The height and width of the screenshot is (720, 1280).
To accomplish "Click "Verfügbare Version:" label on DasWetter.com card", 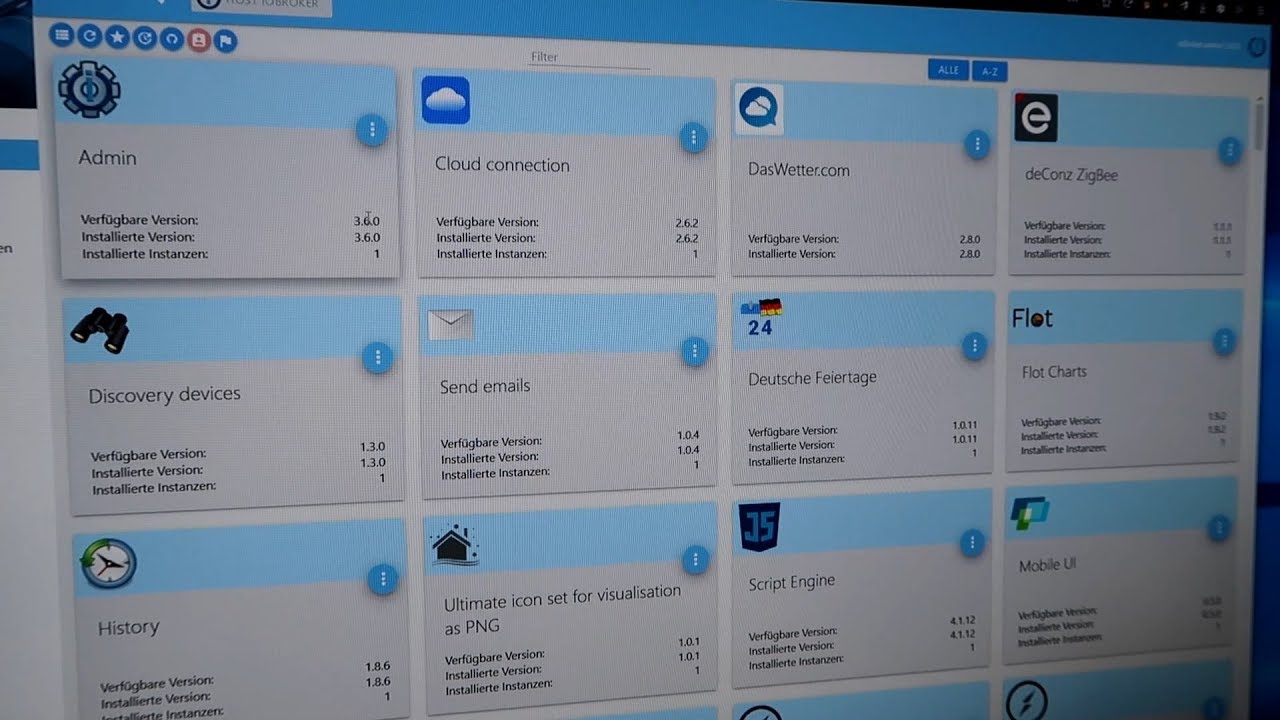I will coord(793,239).
